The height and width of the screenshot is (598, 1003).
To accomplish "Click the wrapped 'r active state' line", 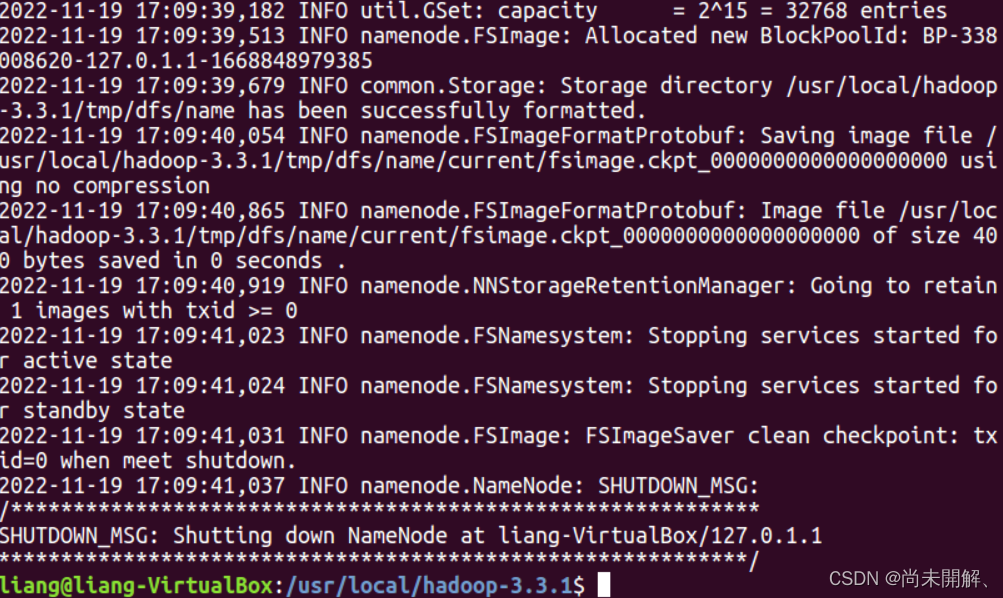I will [x=87, y=361].
